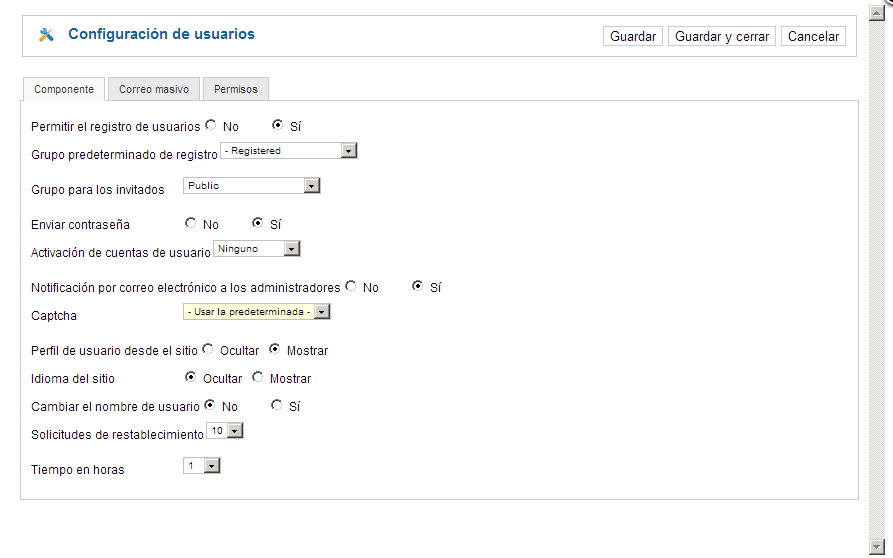
Task: Select Mostrar for Idioma del sitio
Action: [258, 377]
